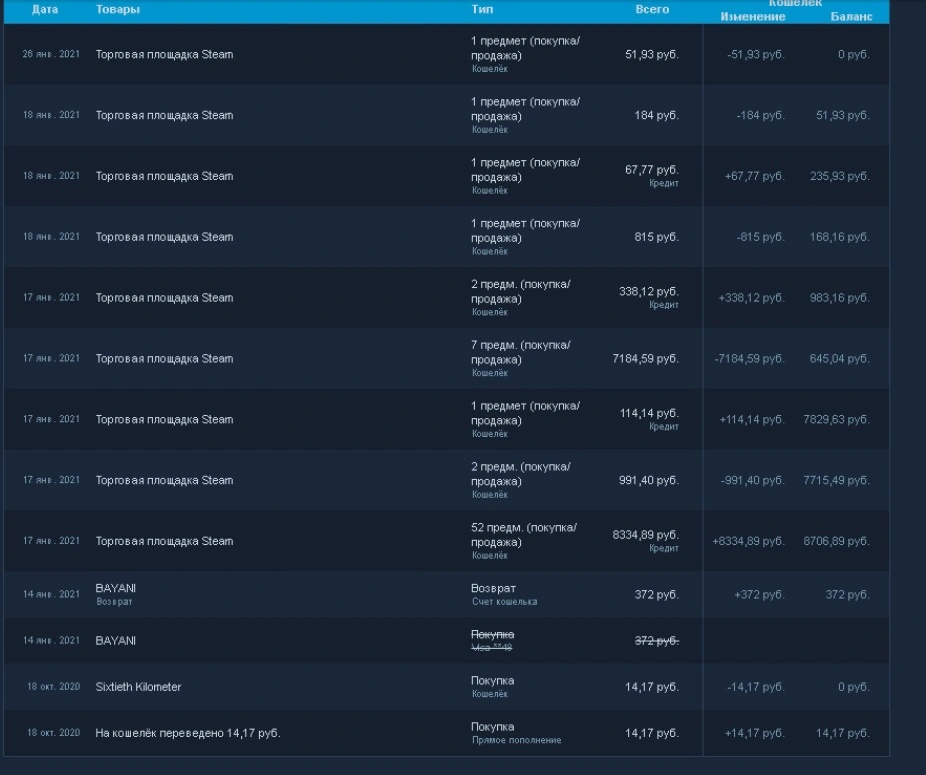Click the struck-through 372 руб. total
This screenshot has height=775, width=926.
(x=657, y=641)
